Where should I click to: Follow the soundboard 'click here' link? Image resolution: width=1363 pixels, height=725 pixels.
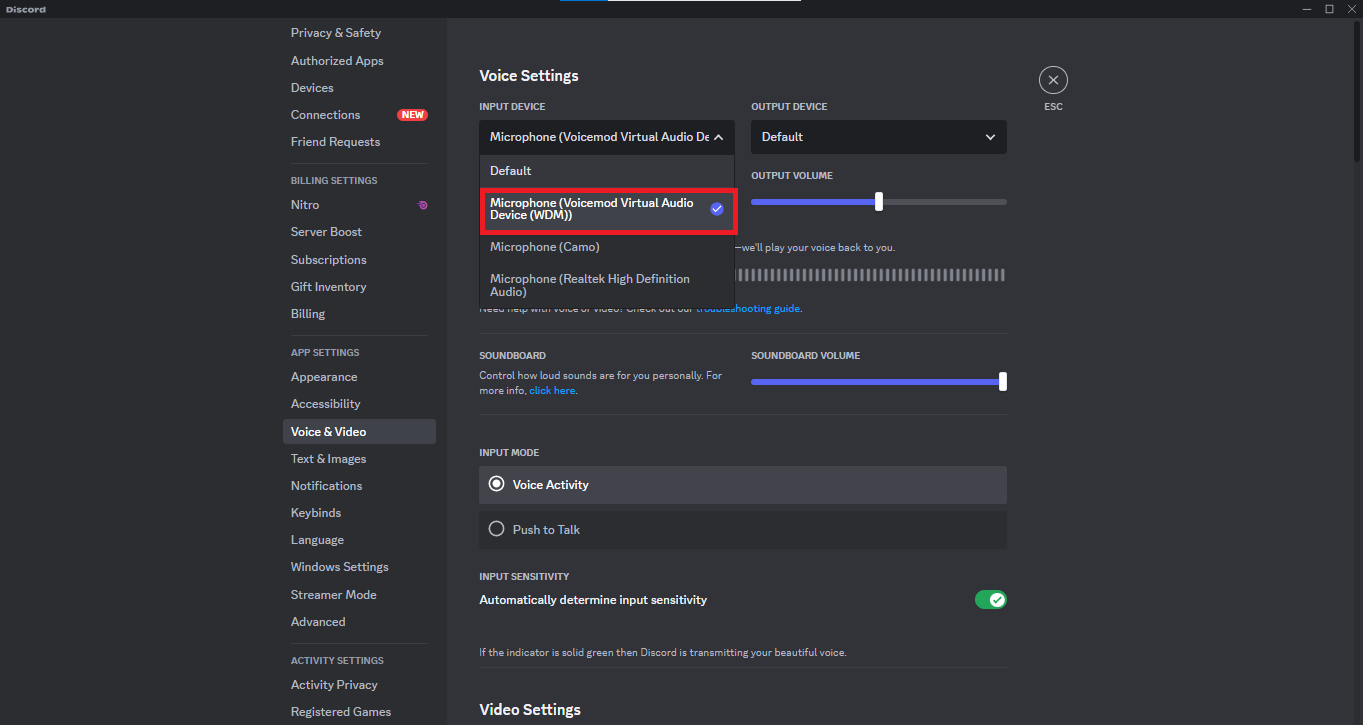pyautogui.click(x=552, y=391)
